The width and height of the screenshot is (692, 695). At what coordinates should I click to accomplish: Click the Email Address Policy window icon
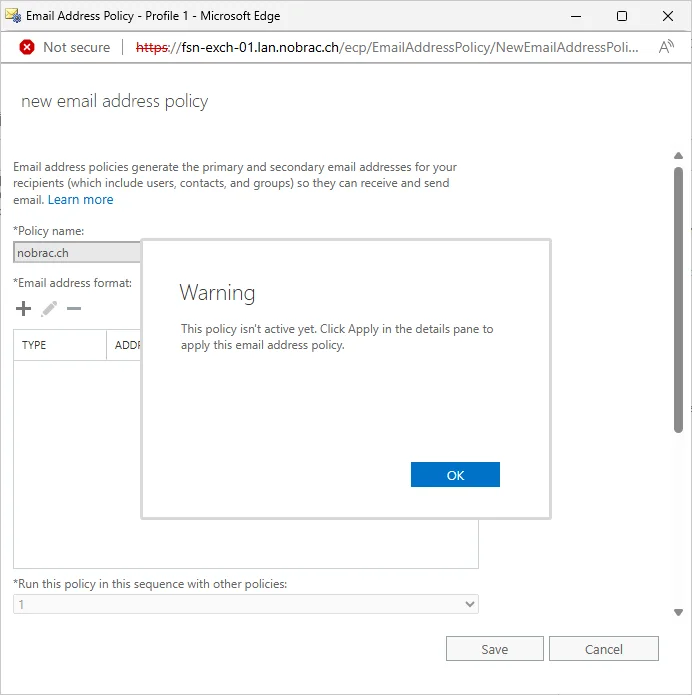(13, 16)
